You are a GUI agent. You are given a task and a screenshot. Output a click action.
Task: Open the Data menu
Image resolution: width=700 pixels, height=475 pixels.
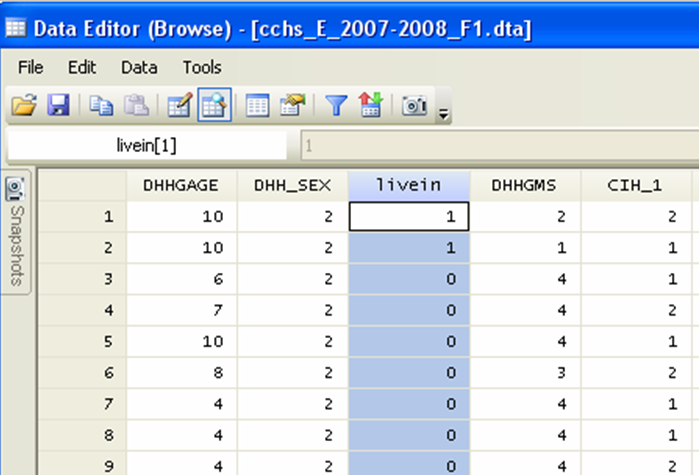[139, 67]
